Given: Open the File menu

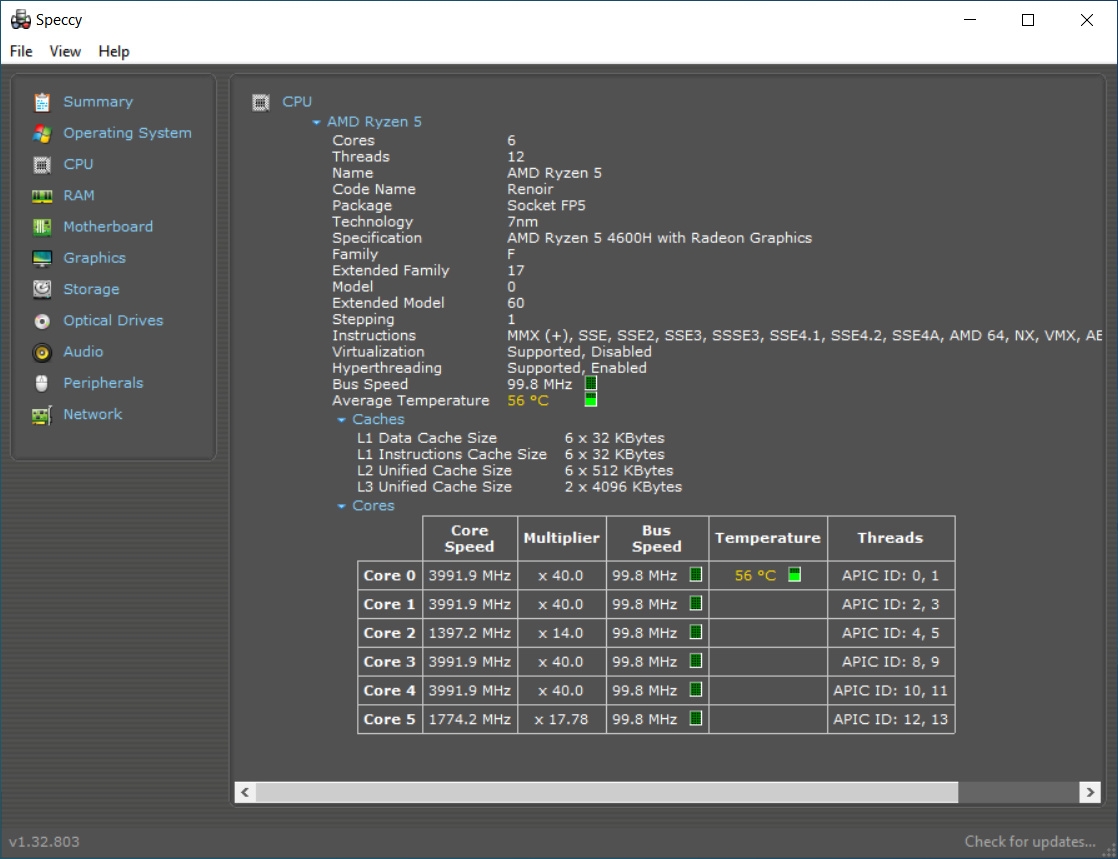Looking at the screenshot, I should point(21,51).
